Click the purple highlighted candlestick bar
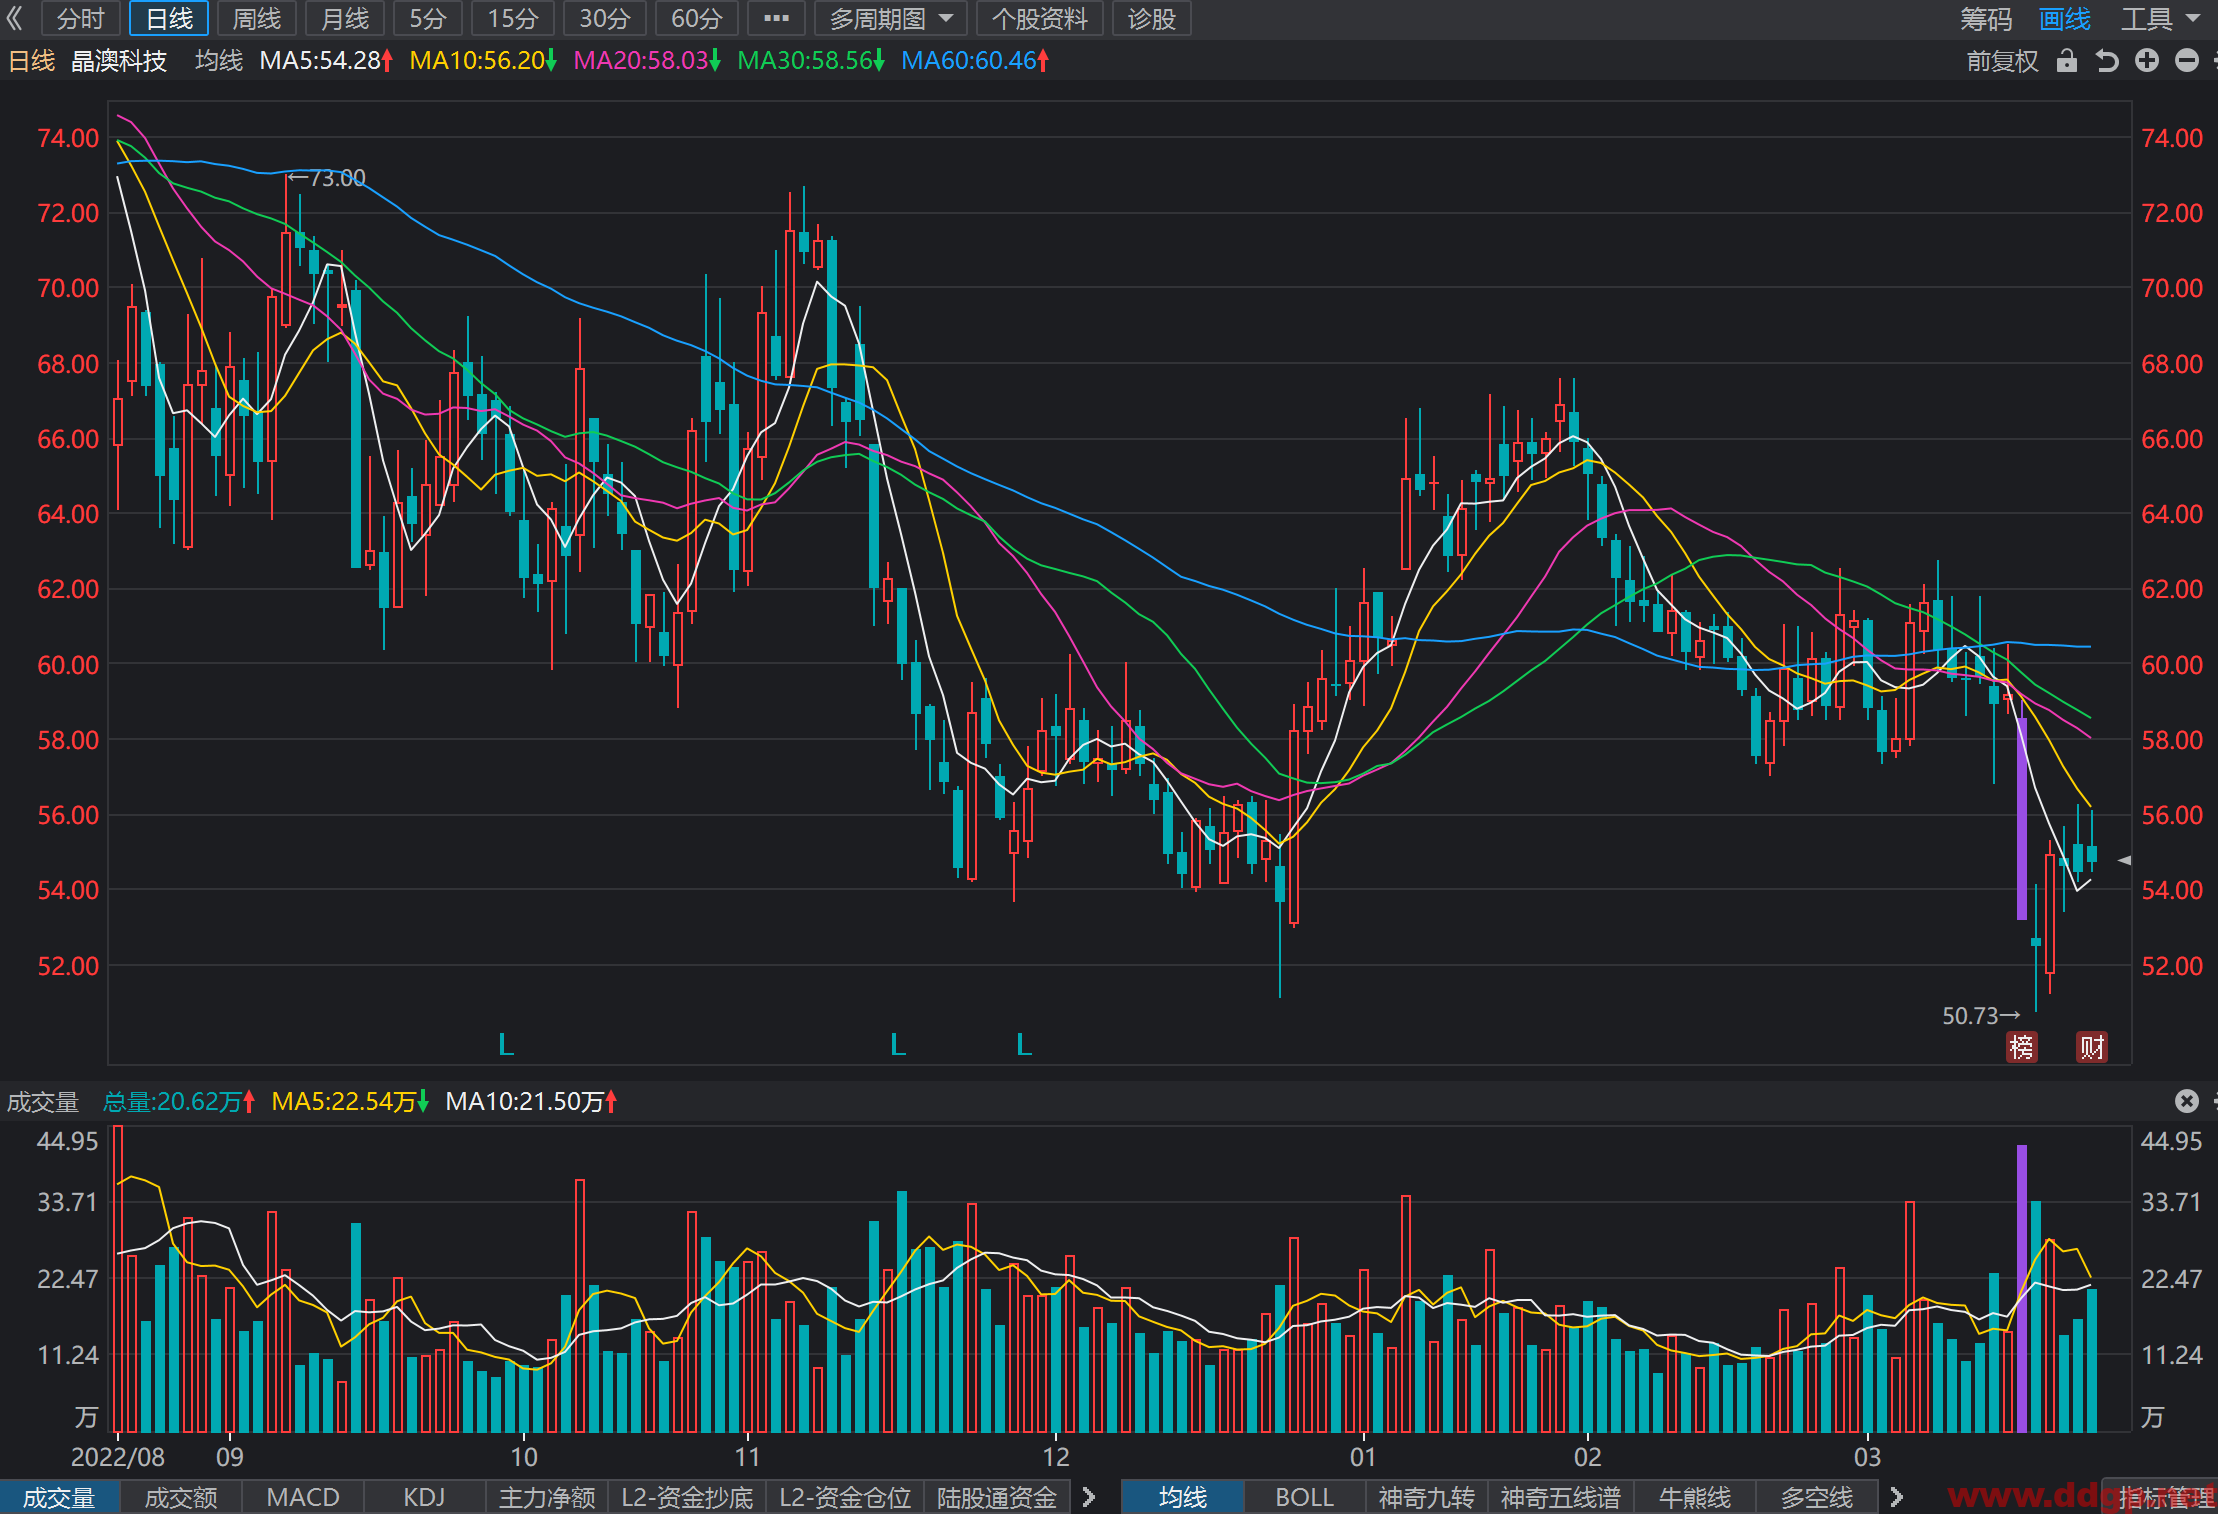The image size is (2218, 1514). pyautogui.click(x=2022, y=818)
